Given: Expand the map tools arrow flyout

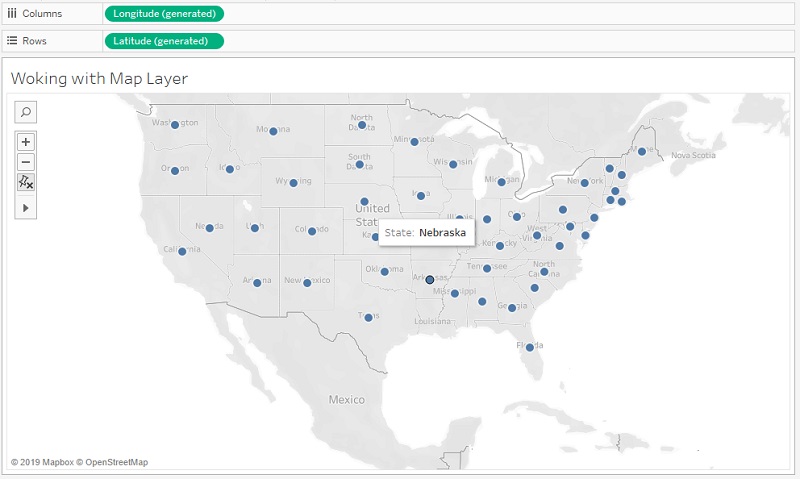Looking at the screenshot, I should pos(26,208).
